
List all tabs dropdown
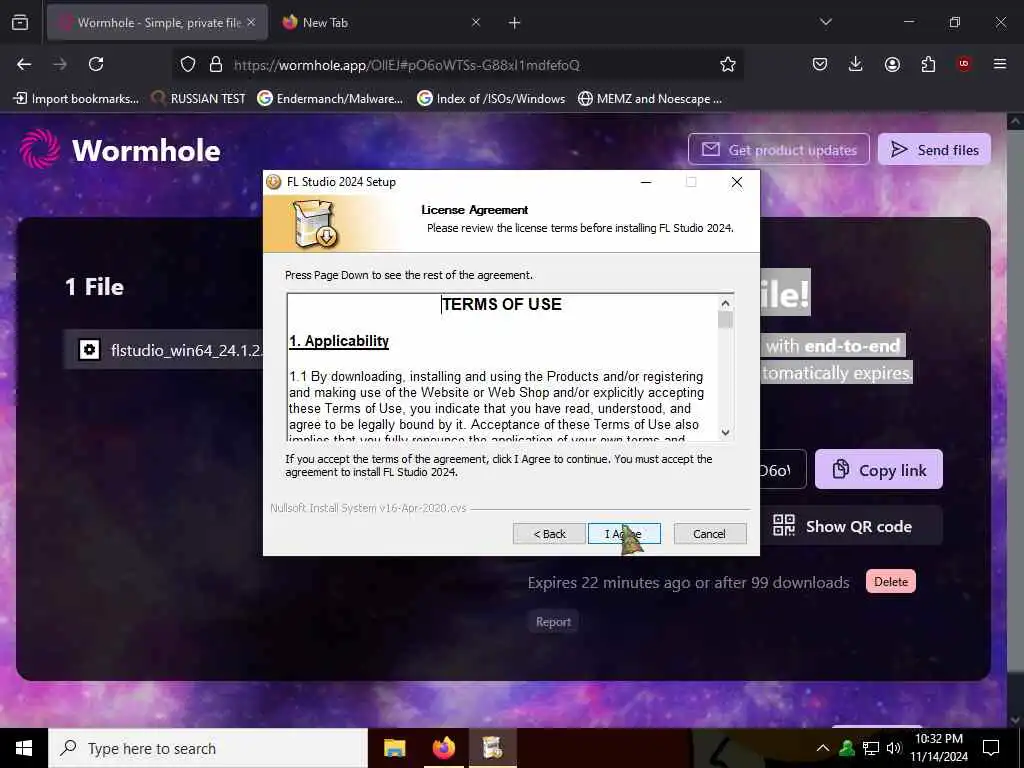825,22
